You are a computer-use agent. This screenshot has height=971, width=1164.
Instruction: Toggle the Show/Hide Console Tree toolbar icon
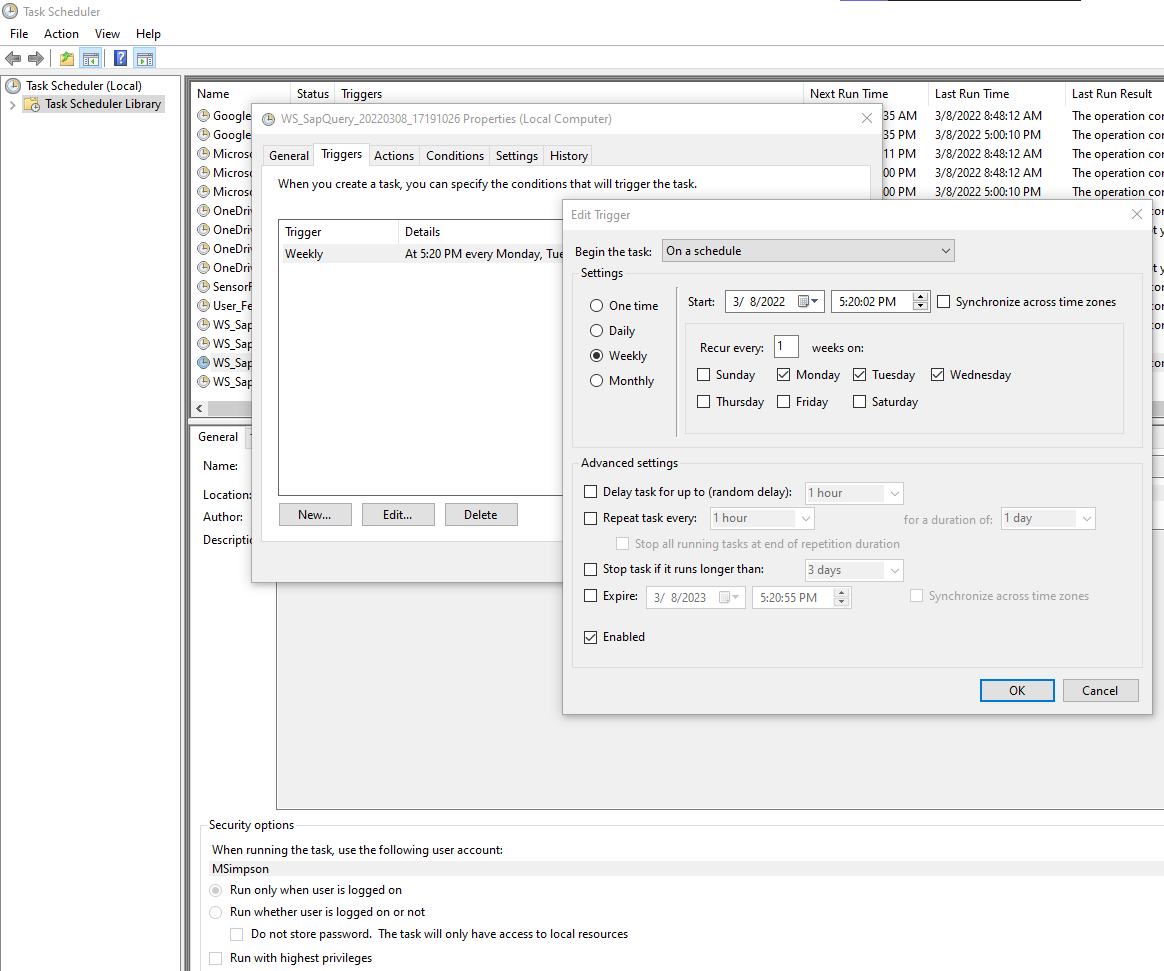point(91,58)
